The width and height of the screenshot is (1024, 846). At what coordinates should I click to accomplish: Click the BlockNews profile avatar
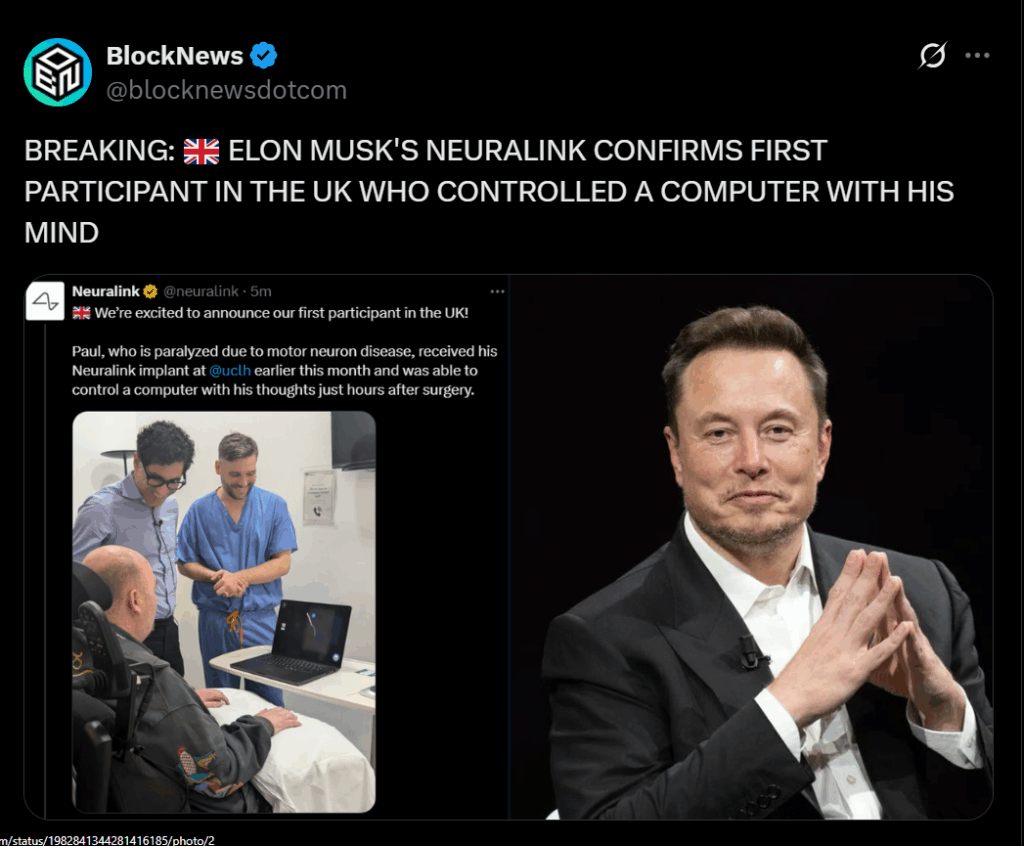point(58,72)
